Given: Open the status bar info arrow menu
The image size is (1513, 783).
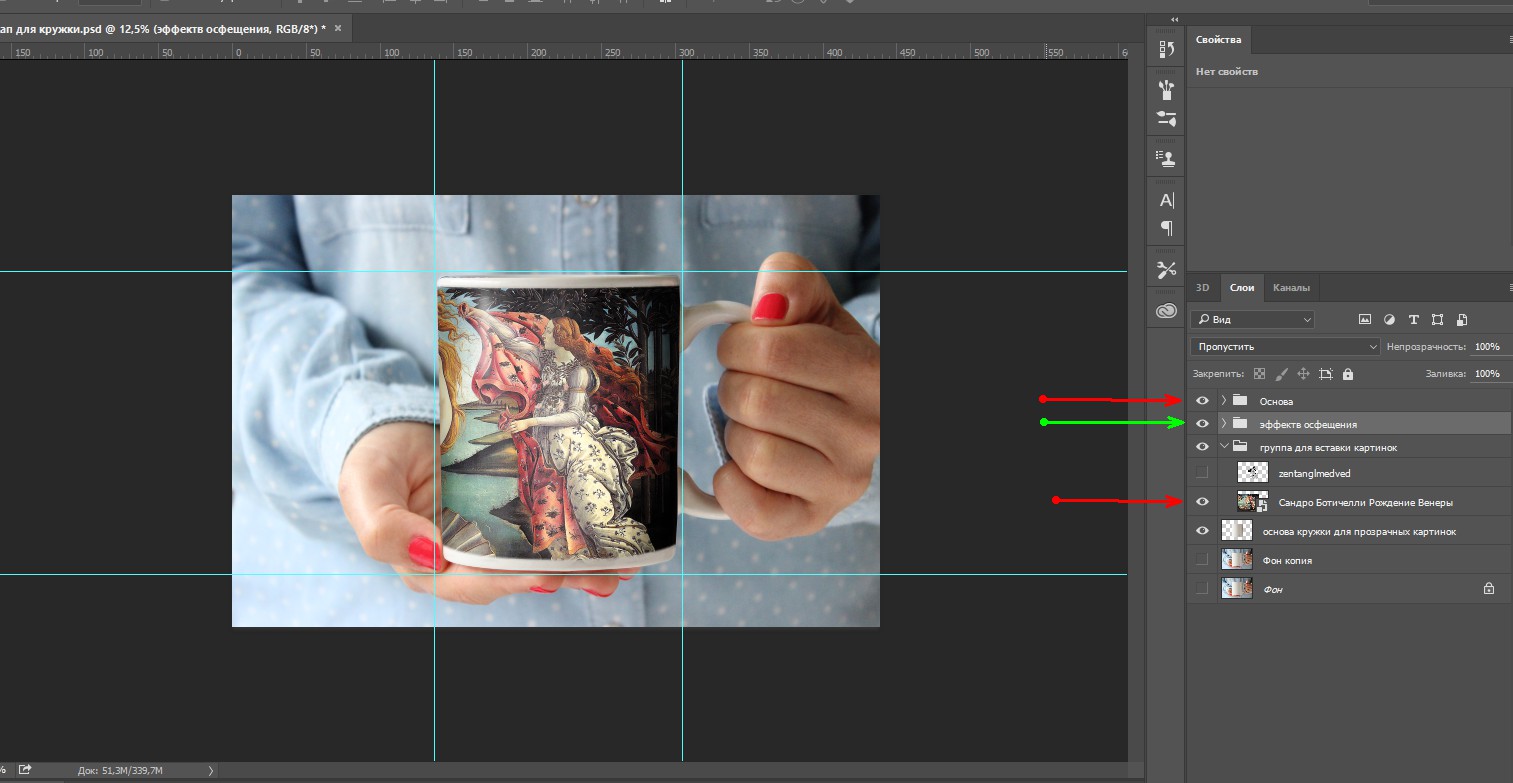Looking at the screenshot, I should pos(210,770).
